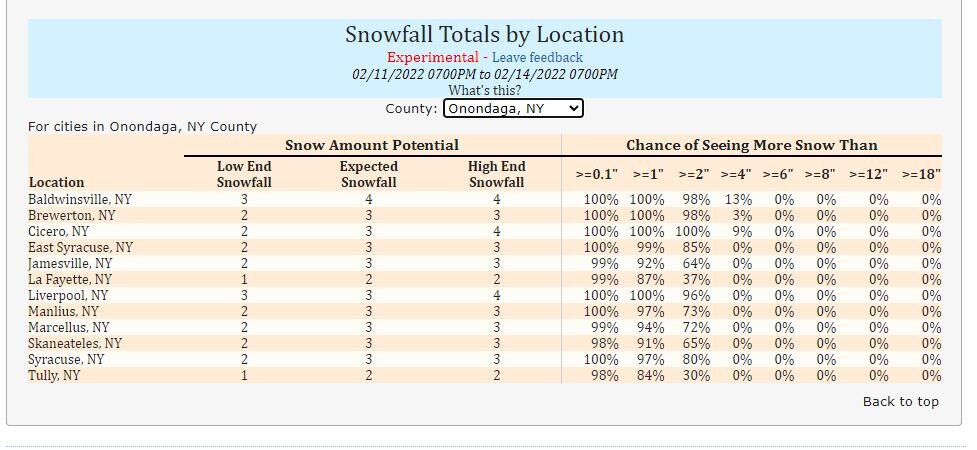Click the Snow Amount Potential group header
The height and width of the screenshot is (450, 977).
(x=372, y=145)
